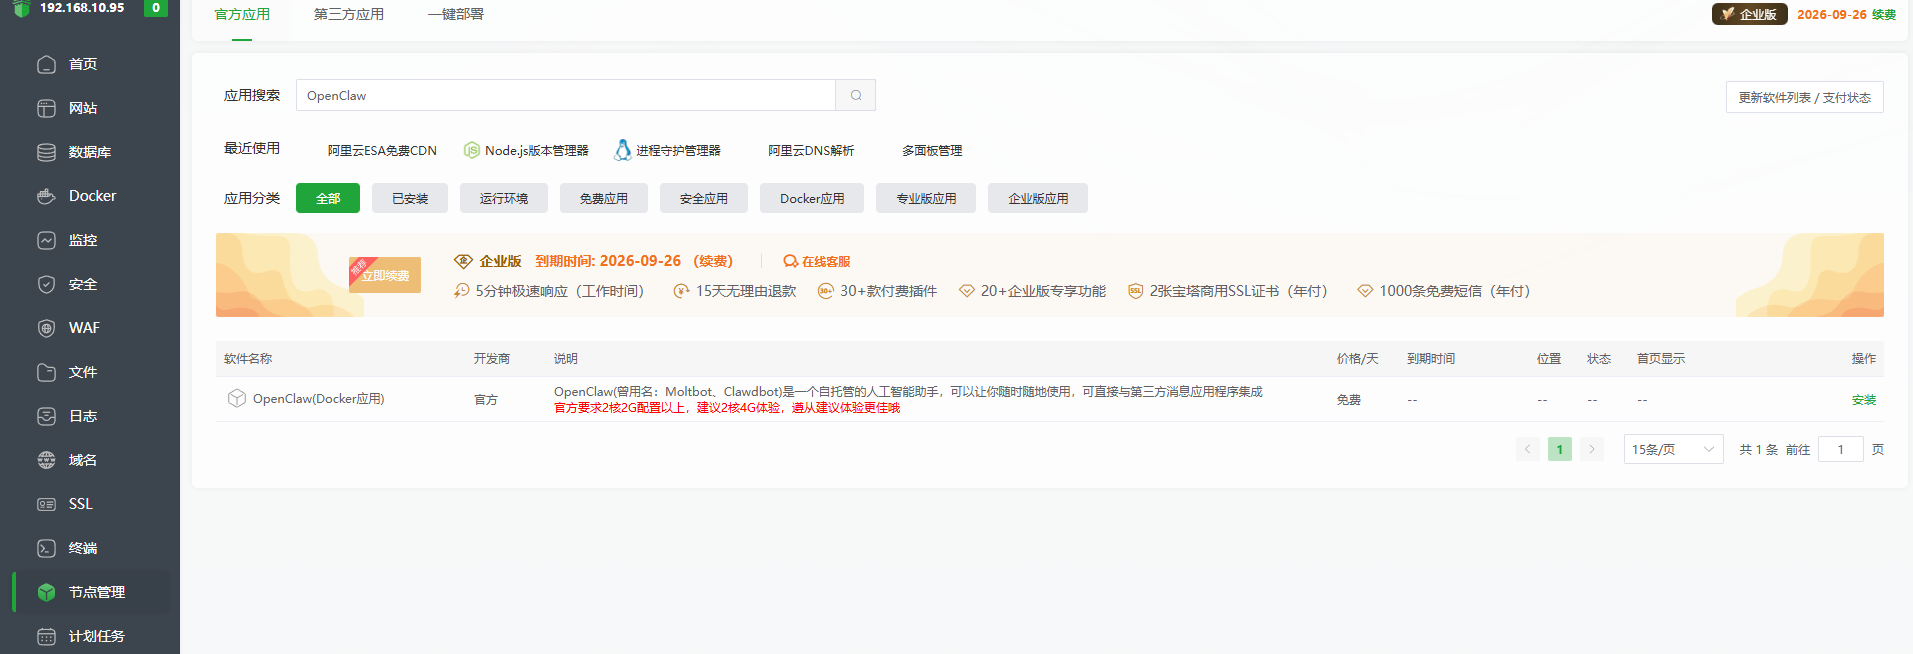Select the Docker应用 category filter

[812, 198]
